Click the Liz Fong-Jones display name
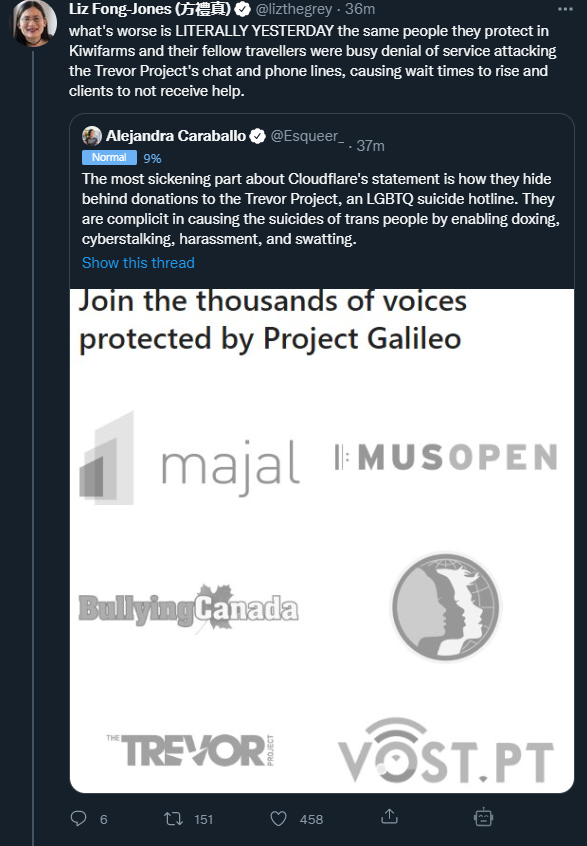 150,9
